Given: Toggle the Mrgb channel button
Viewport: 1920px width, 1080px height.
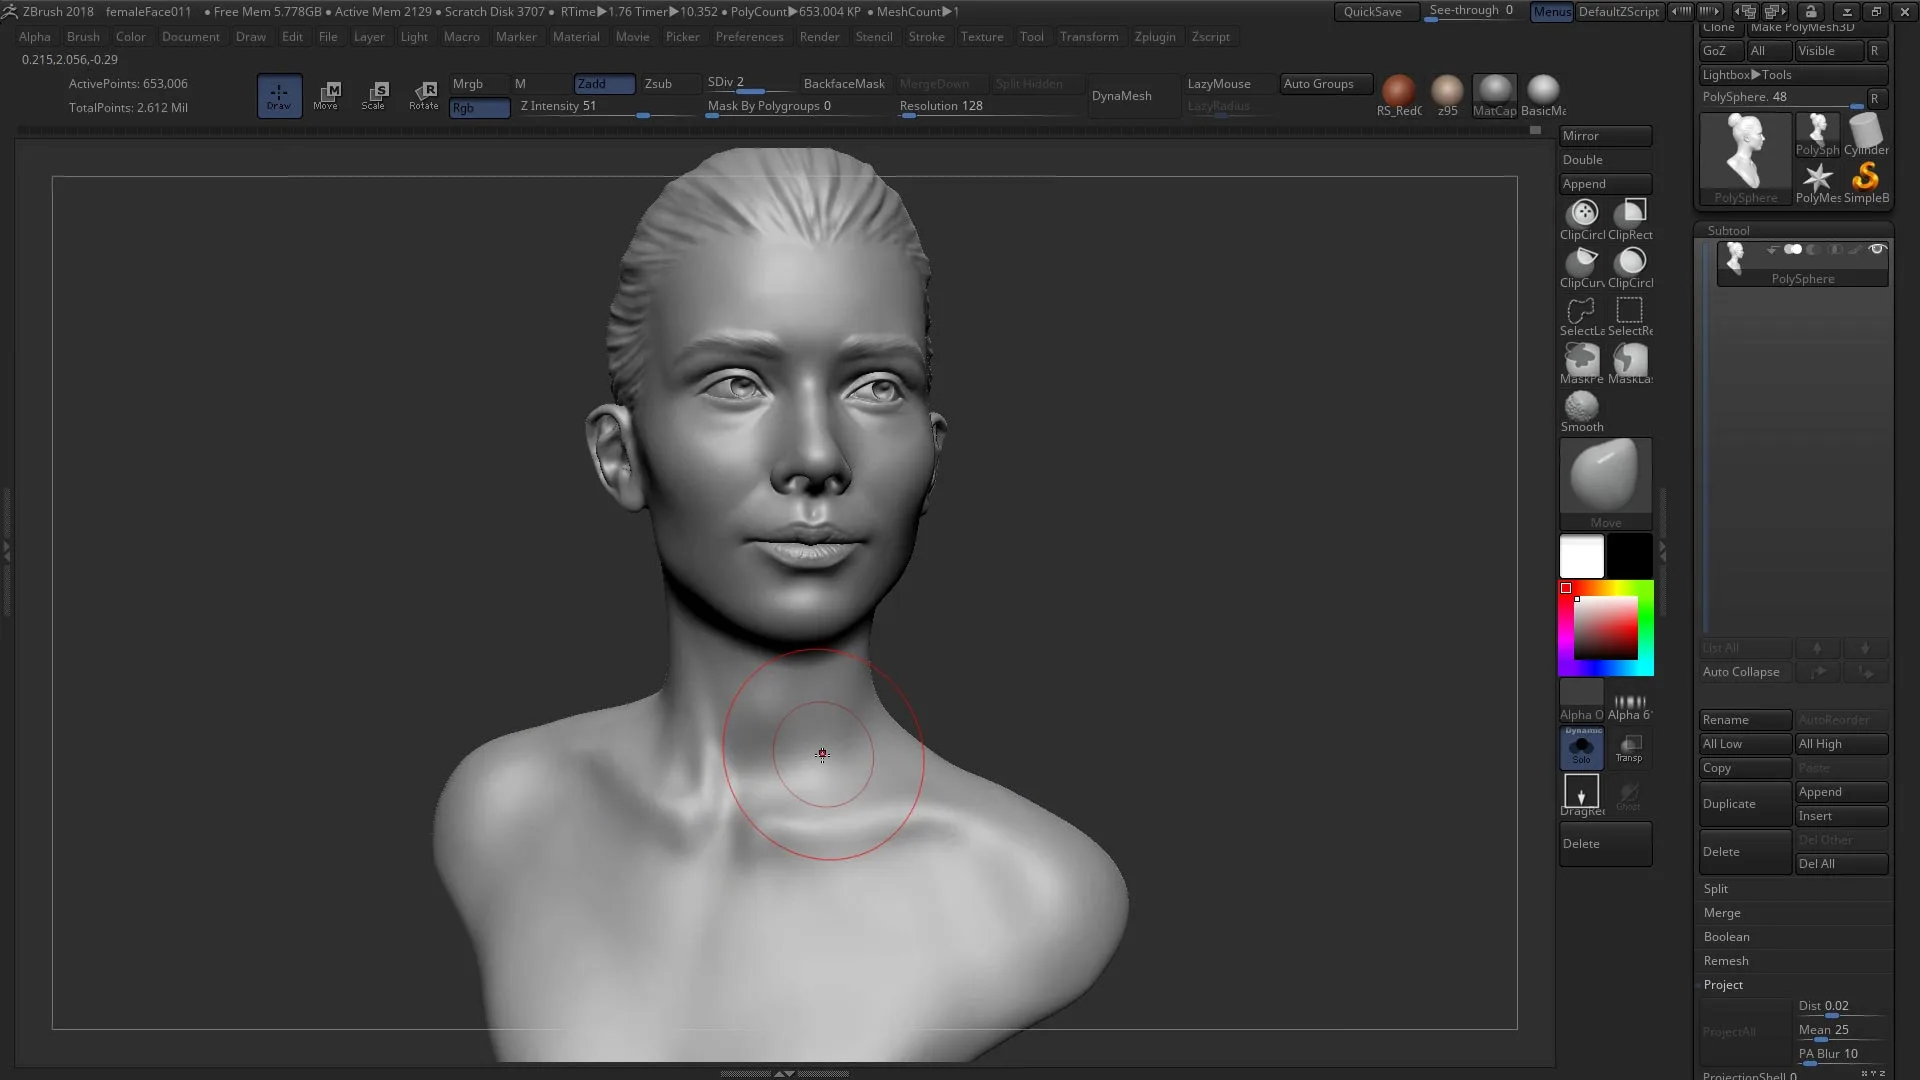Looking at the screenshot, I should (x=468, y=84).
